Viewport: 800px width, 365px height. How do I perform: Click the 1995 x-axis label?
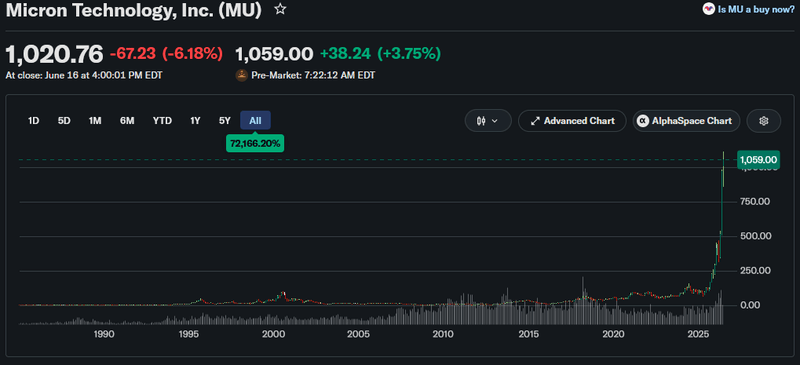tap(188, 335)
